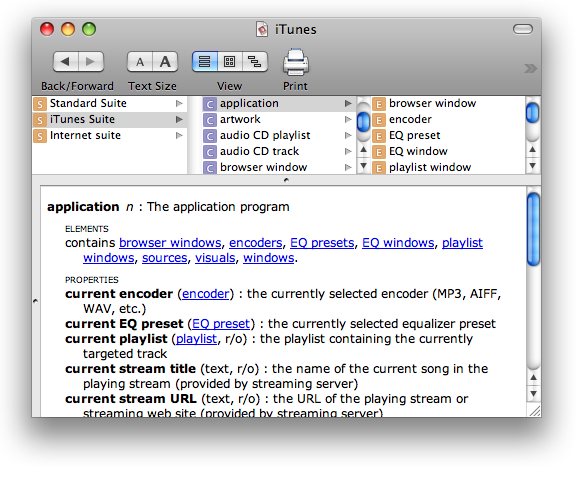The width and height of the screenshot is (581, 479).
Task: Select Internet suite in the suites column
Action: [x=110, y=135]
